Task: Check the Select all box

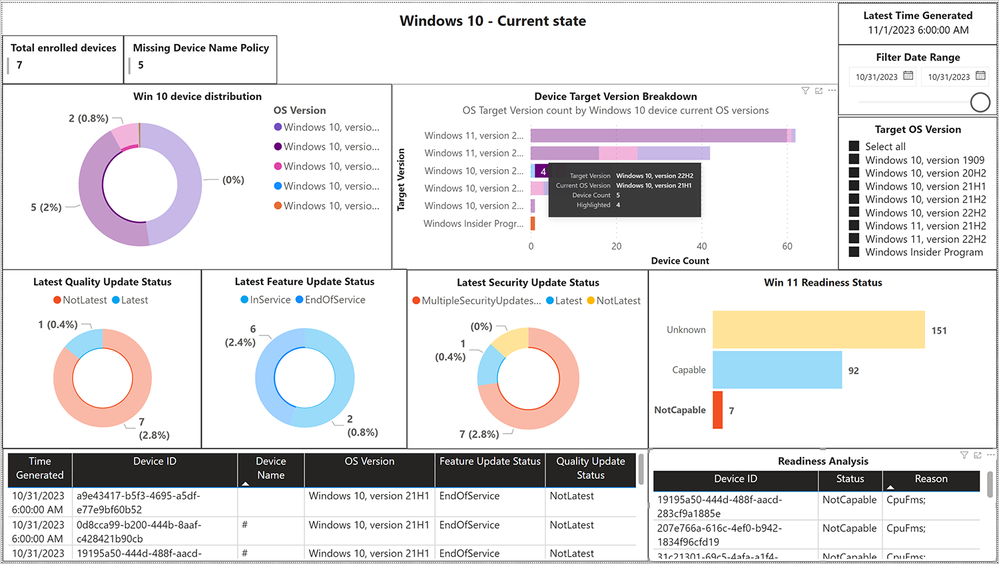Action: [x=854, y=146]
